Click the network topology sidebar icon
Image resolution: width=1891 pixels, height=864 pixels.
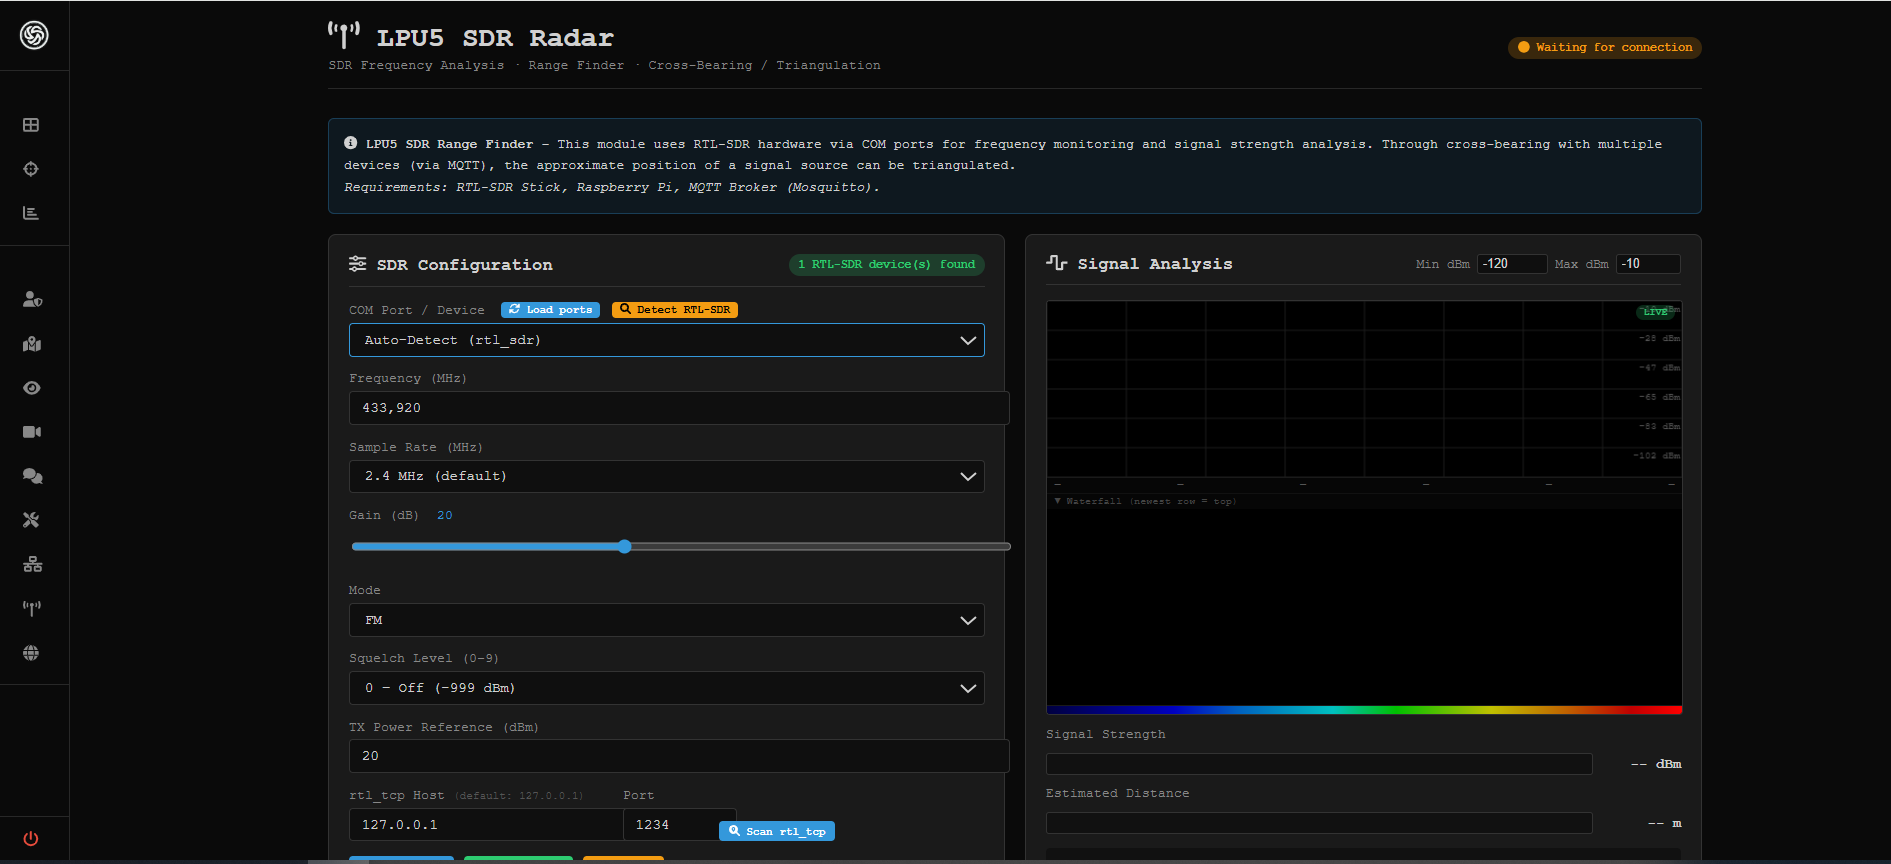(x=32, y=564)
